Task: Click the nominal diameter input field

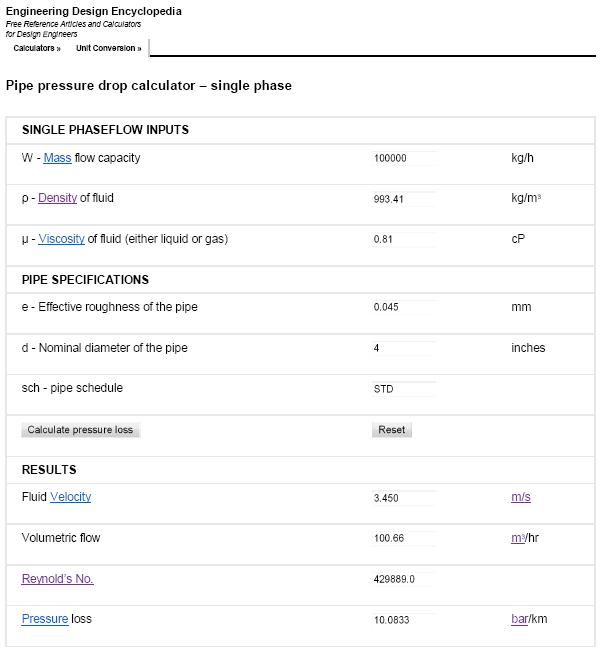Action: (402, 348)
